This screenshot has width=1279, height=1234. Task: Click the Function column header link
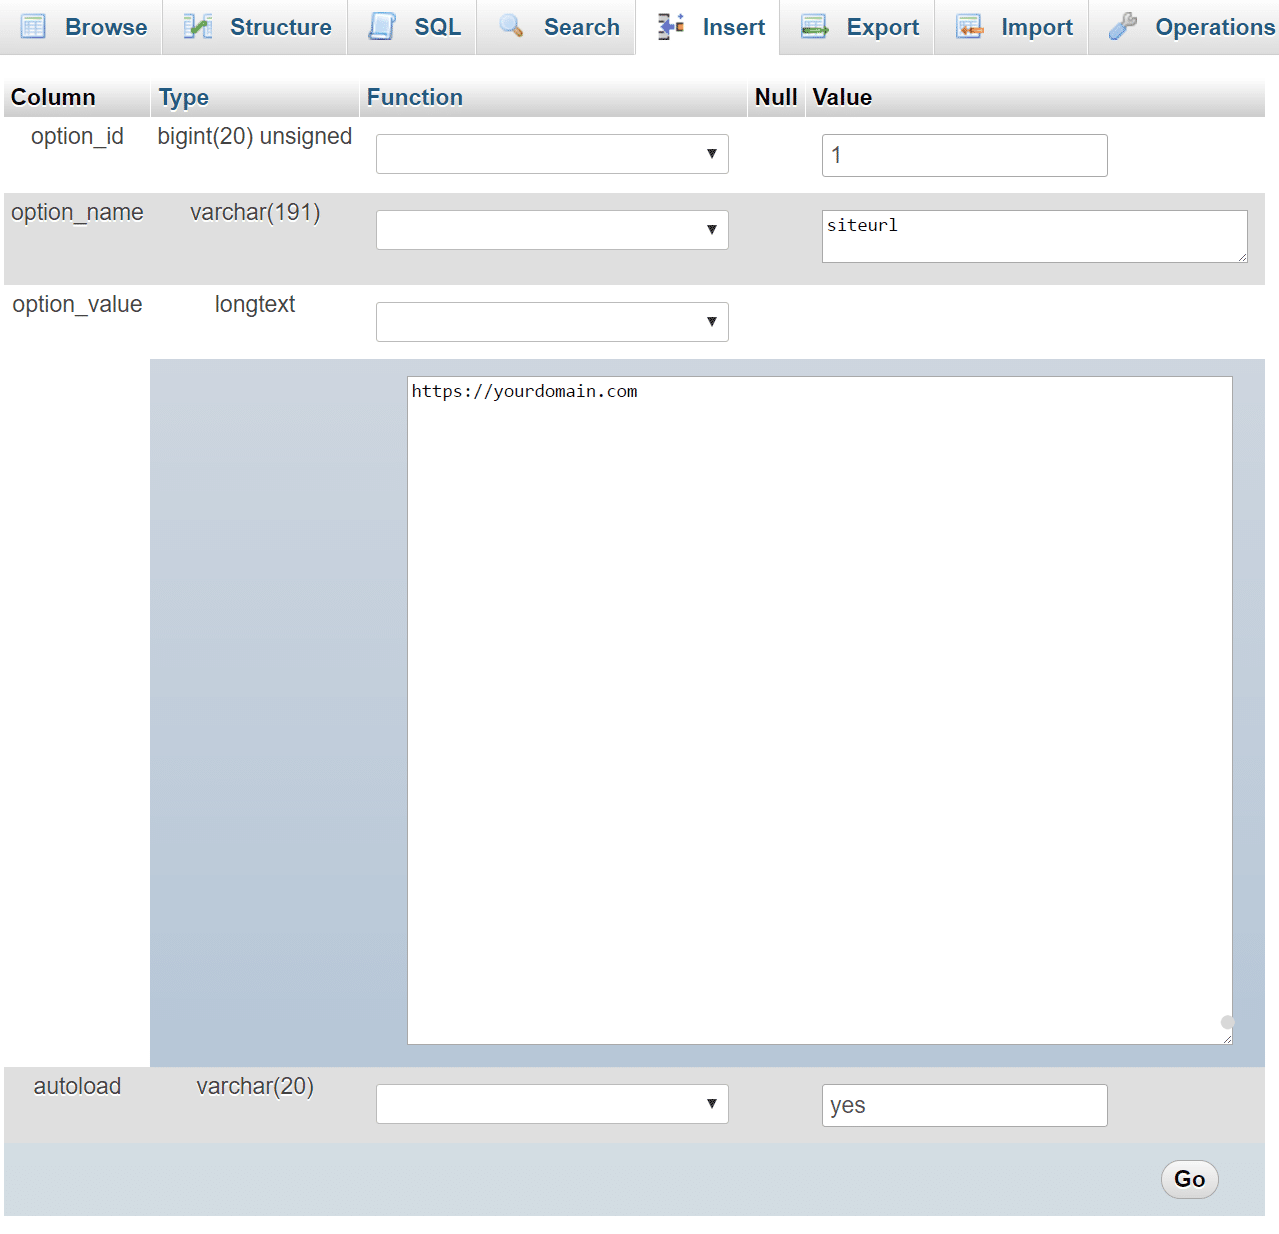coord(414,97)
